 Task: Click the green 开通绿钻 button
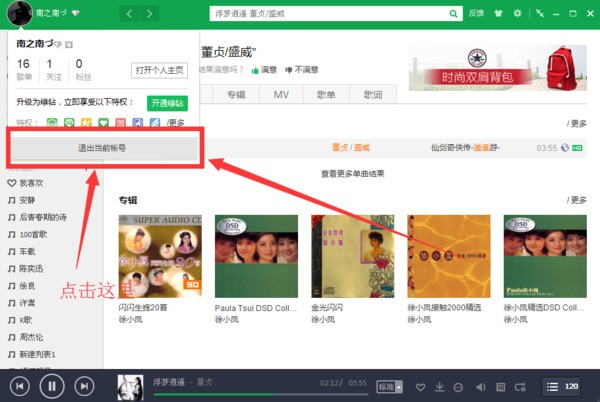tap(167, 103)
